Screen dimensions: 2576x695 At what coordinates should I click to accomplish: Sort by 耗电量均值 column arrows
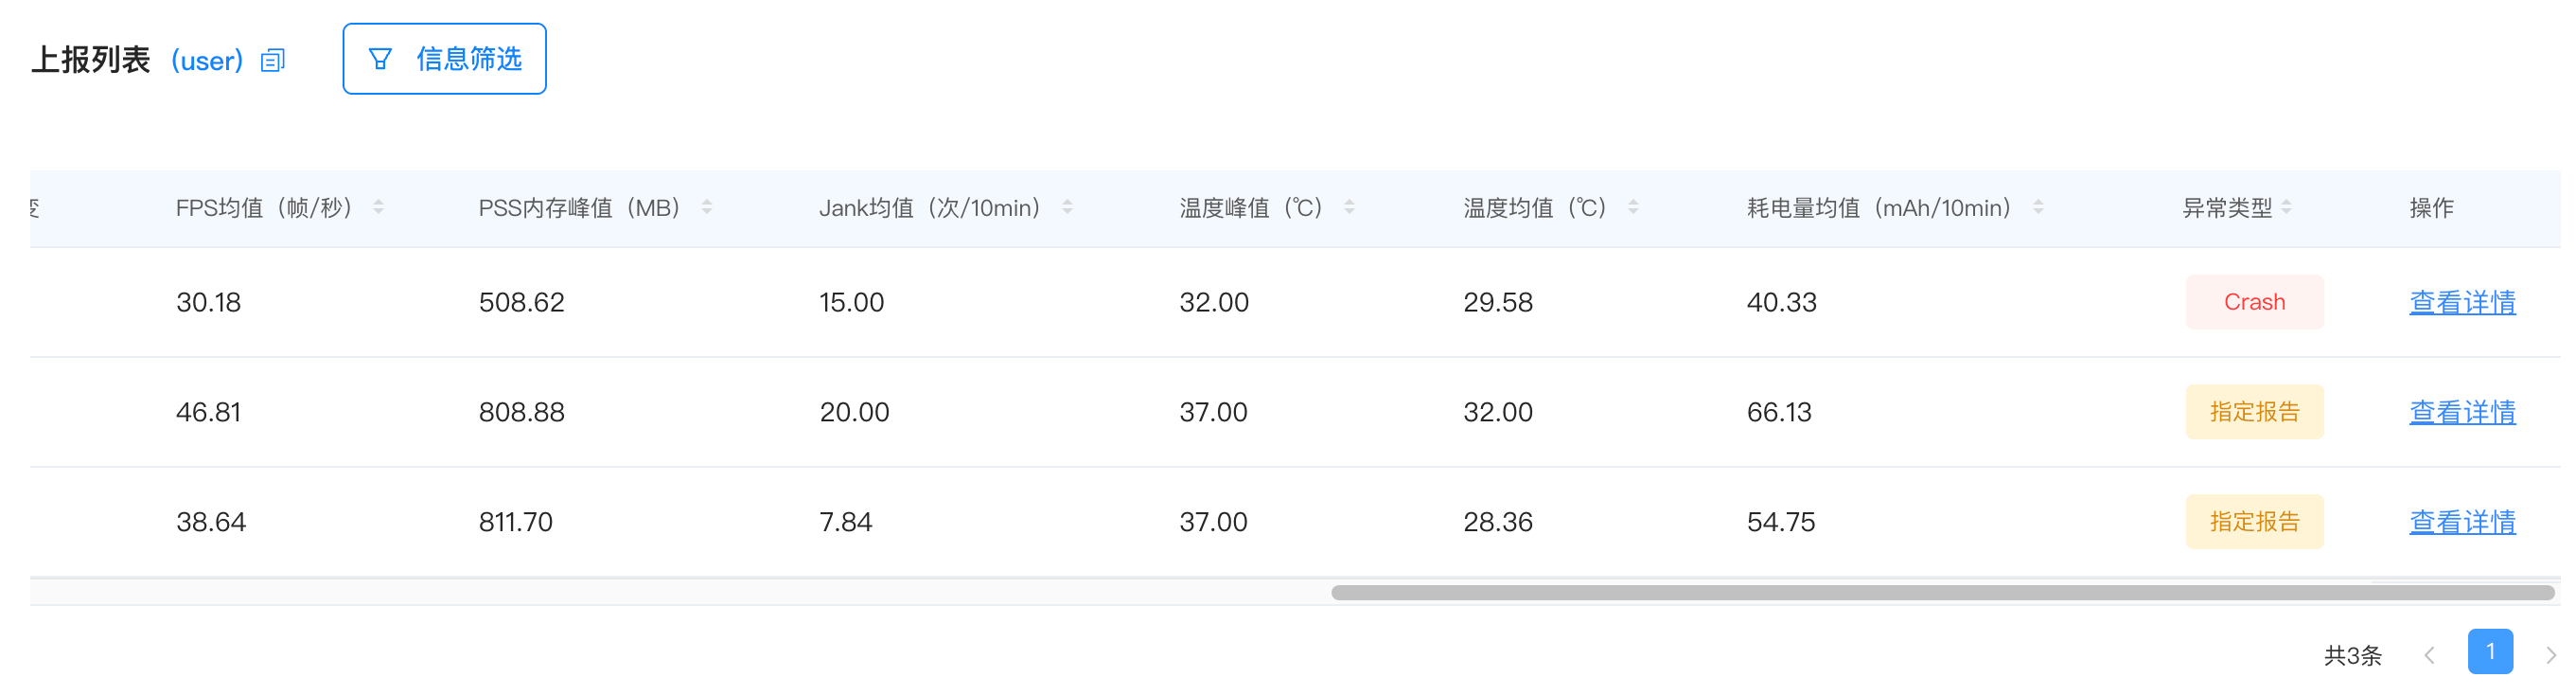click(2038, 207)
